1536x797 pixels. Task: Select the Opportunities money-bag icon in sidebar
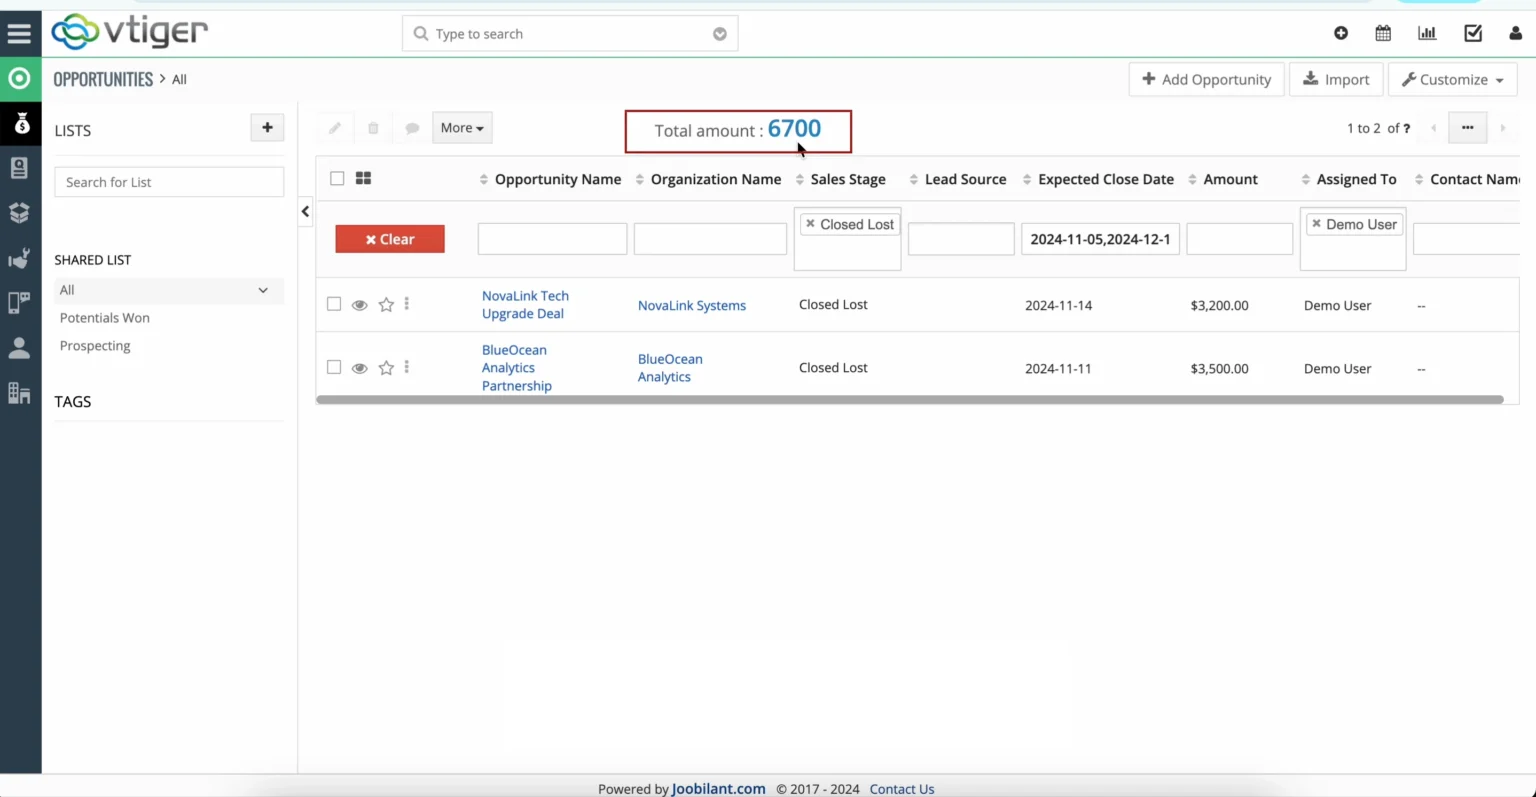(x=20, y=124)
